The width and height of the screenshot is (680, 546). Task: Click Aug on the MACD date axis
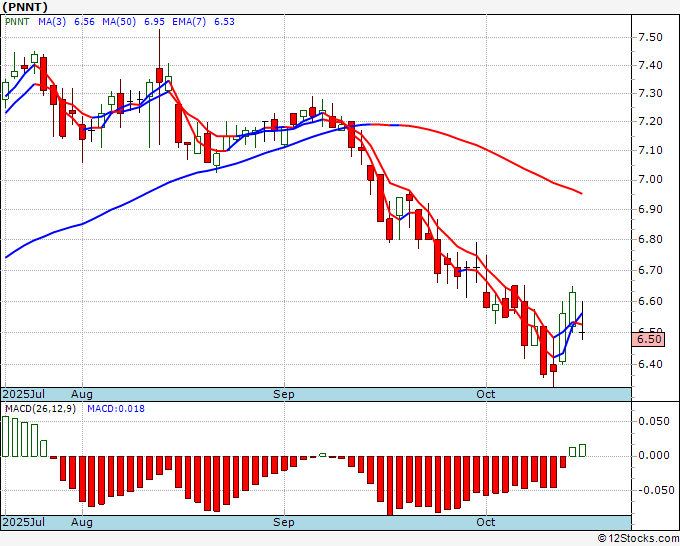[82, 522]
